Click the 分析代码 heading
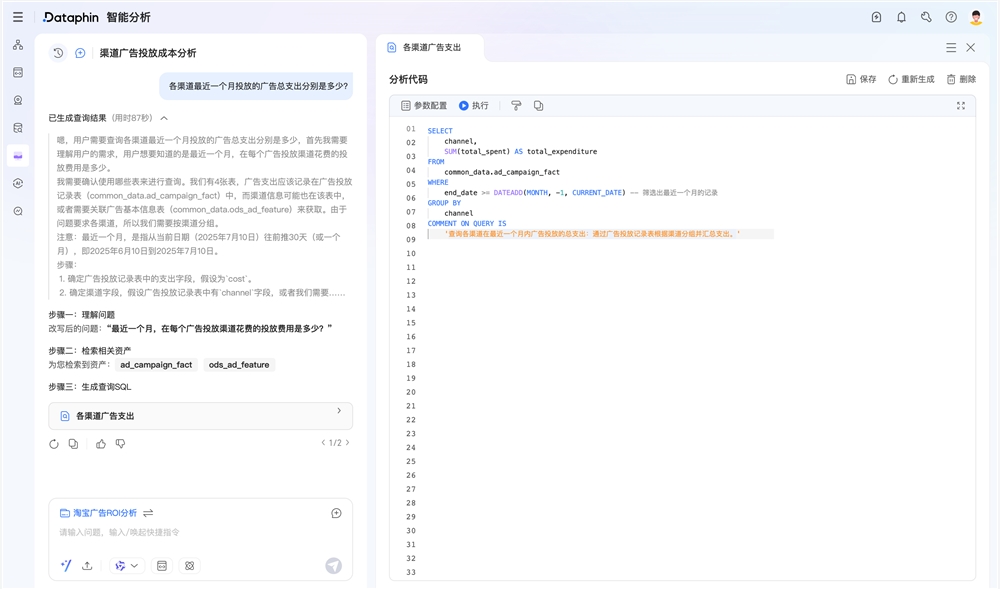The height and width of the screenshot is (589, 1000). tap(408, 79)
